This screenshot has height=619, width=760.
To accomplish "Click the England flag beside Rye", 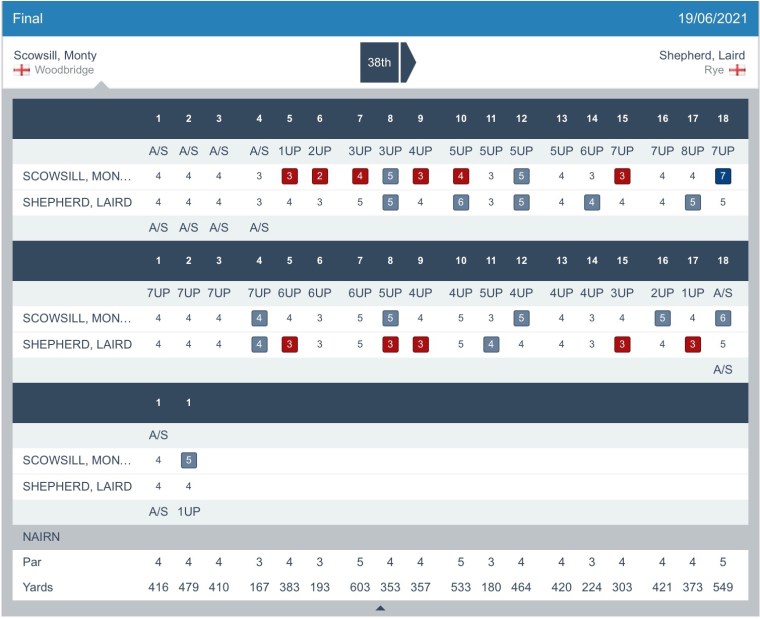I will 738,70.
